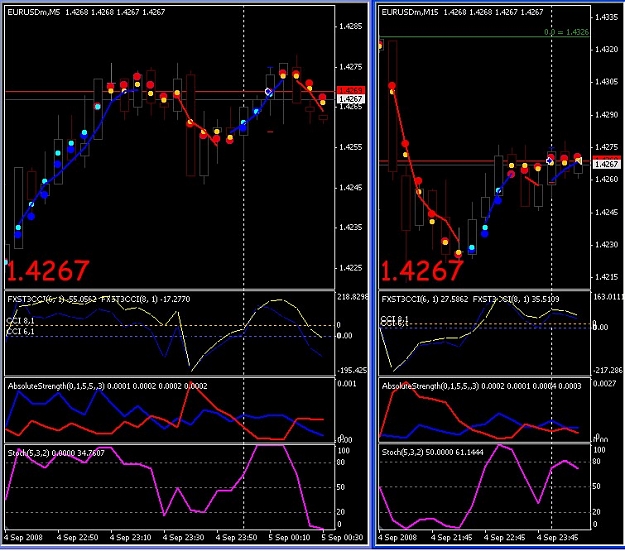Click the 0.0027 AbsoluteStrength scale value in M15 chart
Screen dimensions: 625x551
(603, 384)
